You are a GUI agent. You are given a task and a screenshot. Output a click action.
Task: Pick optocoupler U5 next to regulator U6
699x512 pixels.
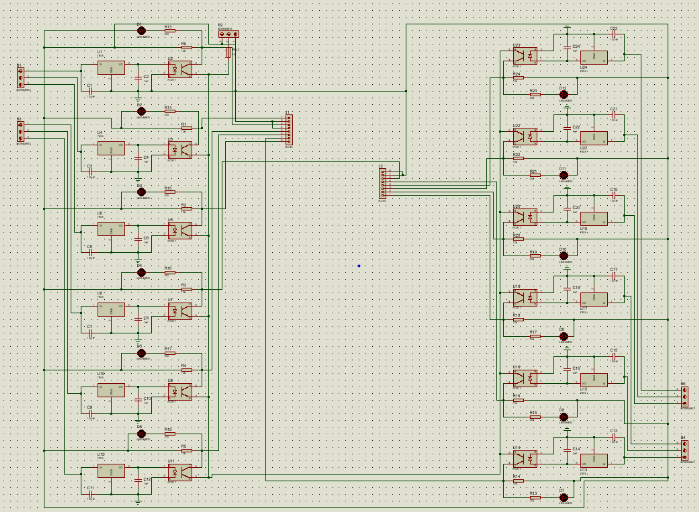[180, 231]
